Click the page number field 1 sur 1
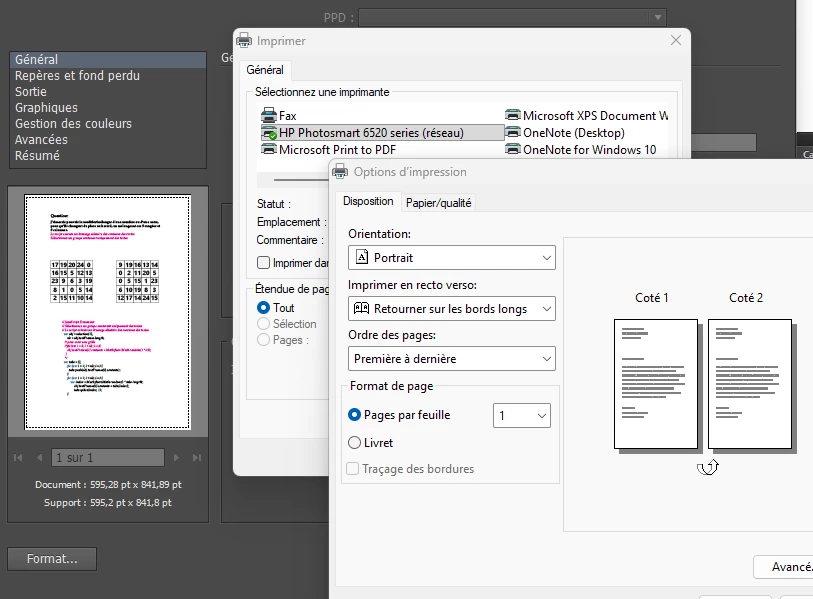Viewport: 813px width, 599px height. 108,457
